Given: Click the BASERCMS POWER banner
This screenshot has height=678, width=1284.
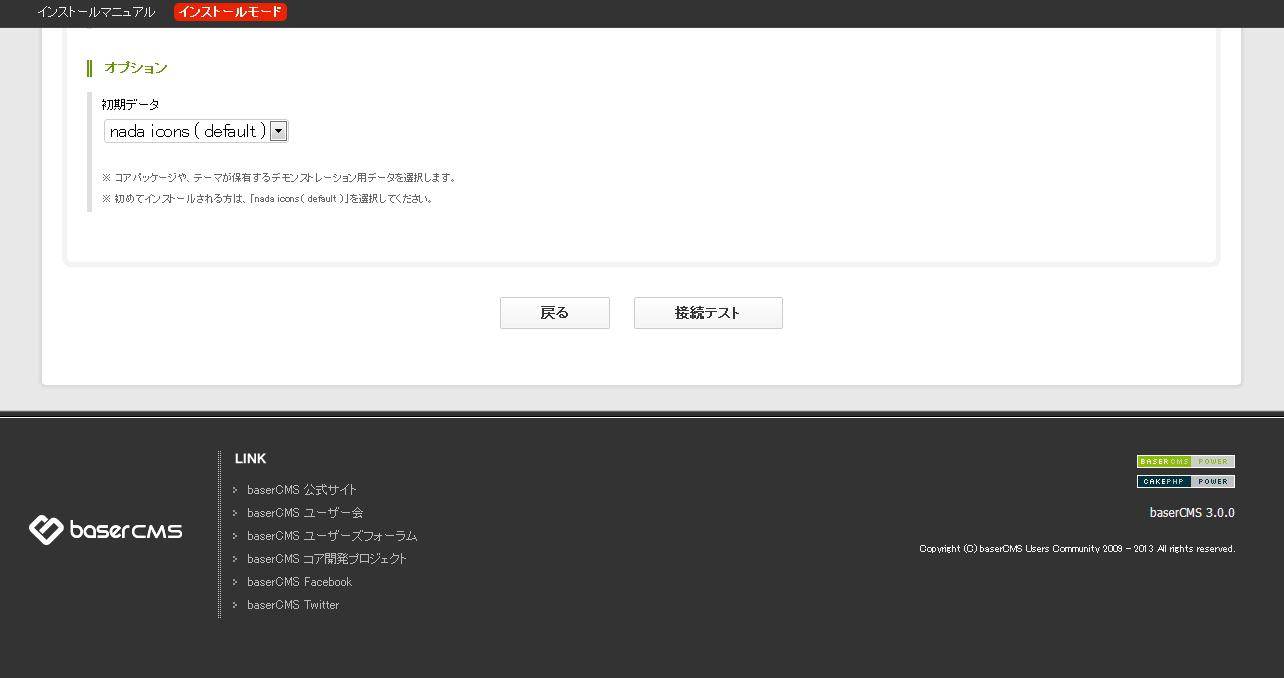Looking at the screenshot, I should (1185, 461).
